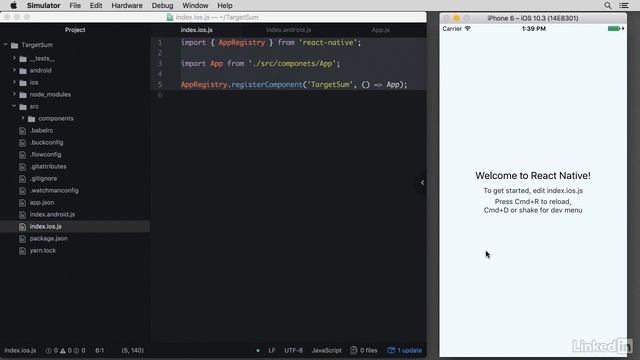Select the components folder label
This screenshot has width=640, height=360.
coord(56,118)
